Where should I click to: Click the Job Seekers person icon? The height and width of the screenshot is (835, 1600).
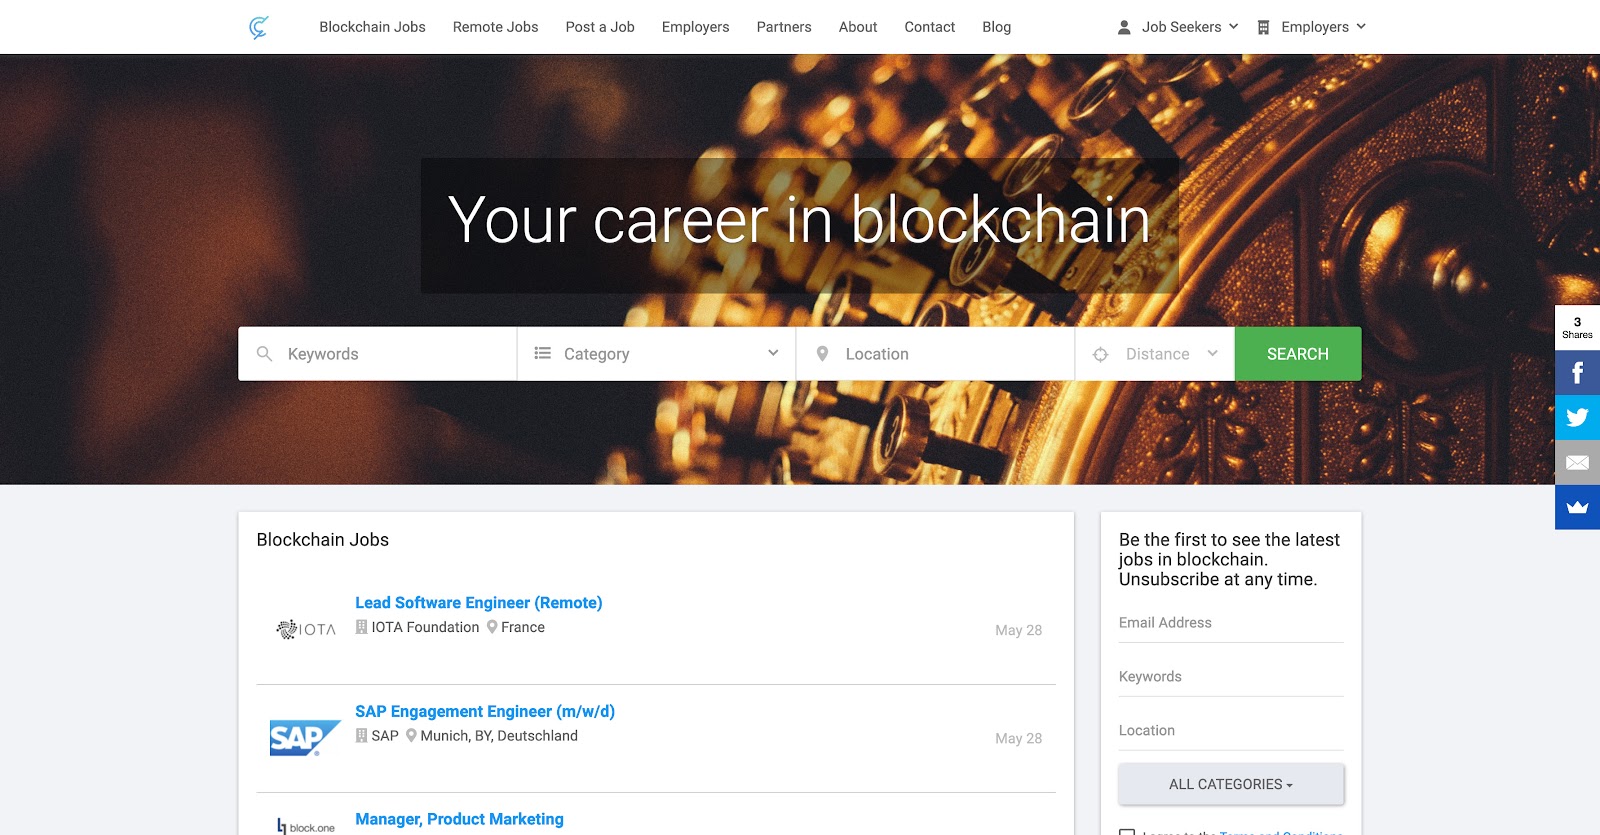[1124, 27]
